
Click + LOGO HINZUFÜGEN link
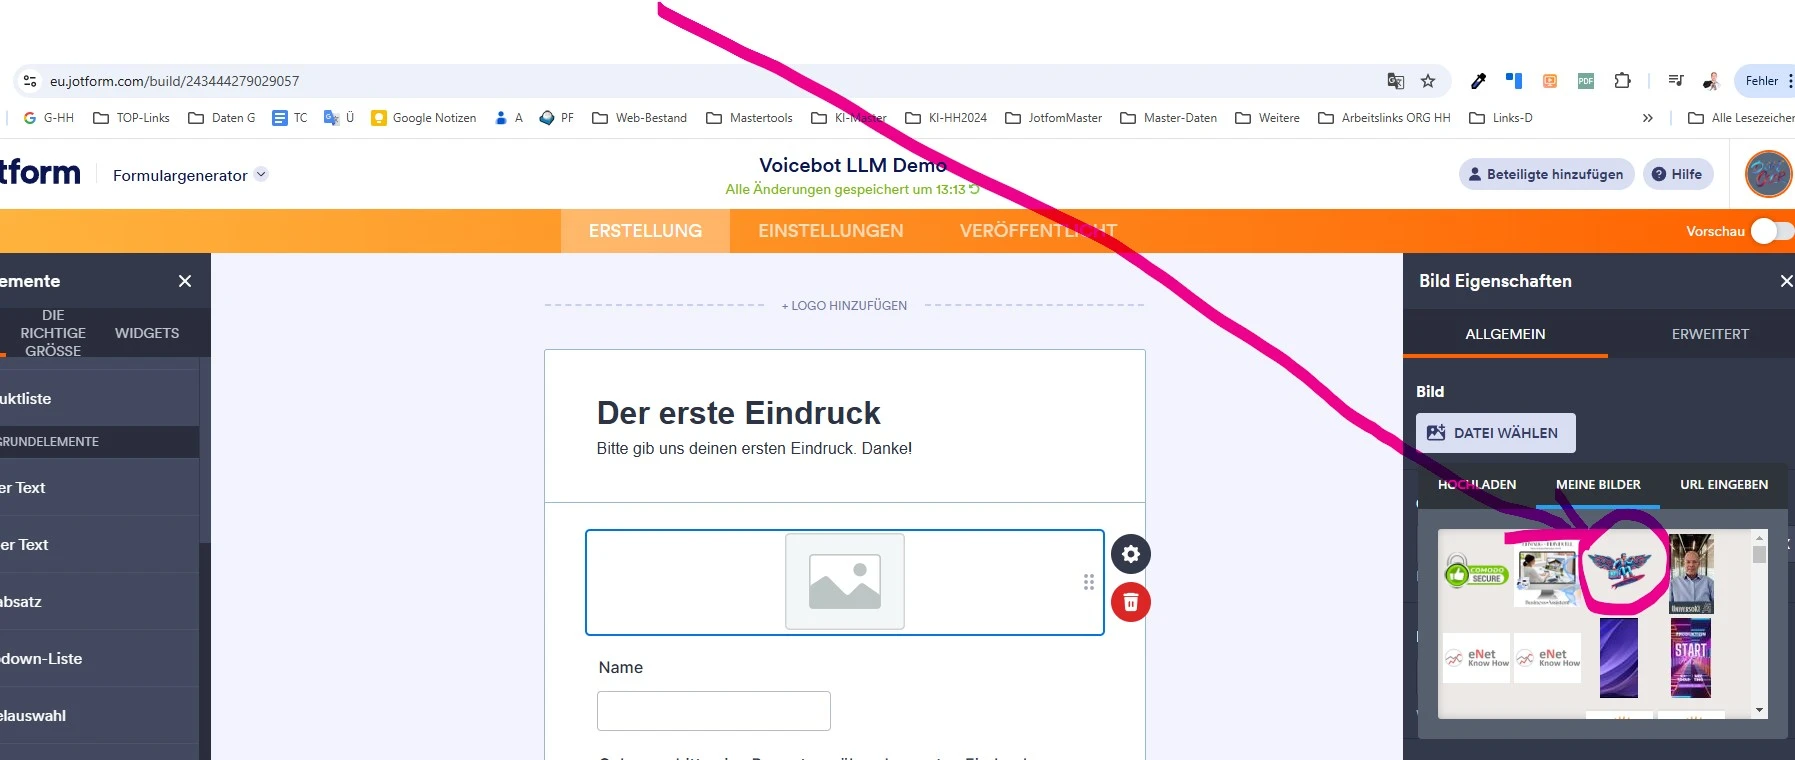click(x=844, y=306)
